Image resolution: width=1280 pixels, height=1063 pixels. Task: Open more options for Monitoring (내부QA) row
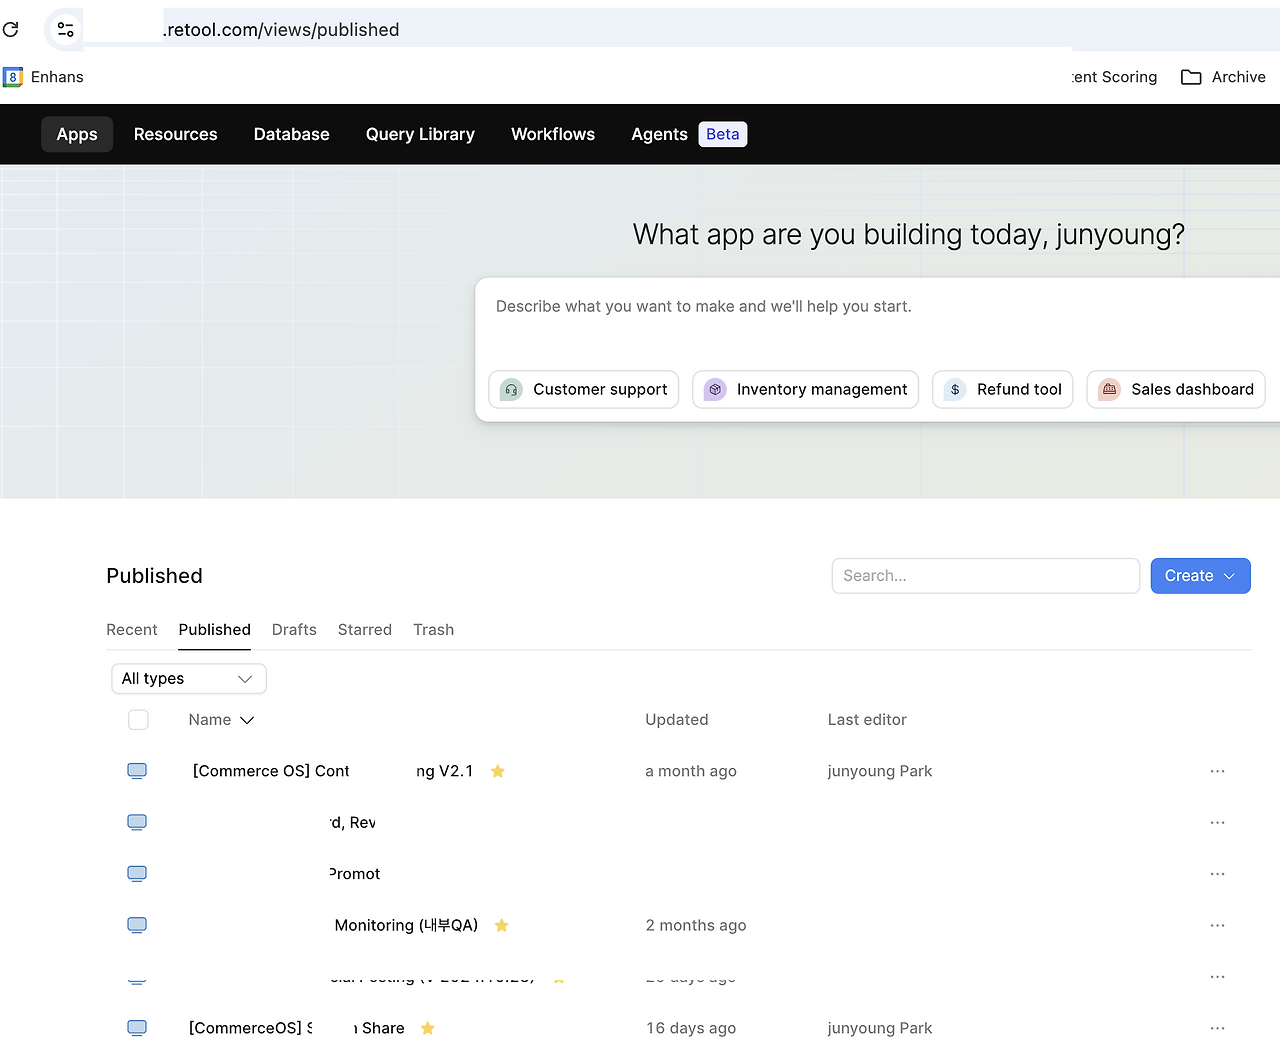pos(1217,925)
